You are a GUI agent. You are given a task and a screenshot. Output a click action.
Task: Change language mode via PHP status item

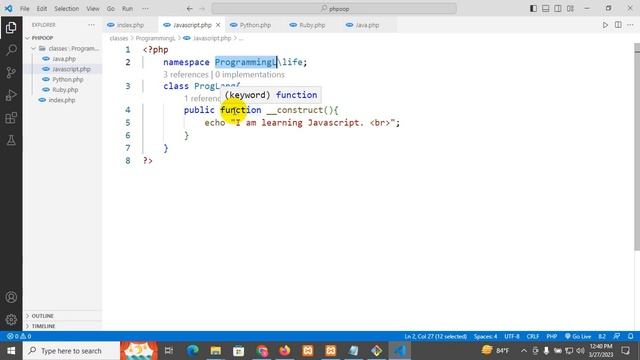coord(551,336)
